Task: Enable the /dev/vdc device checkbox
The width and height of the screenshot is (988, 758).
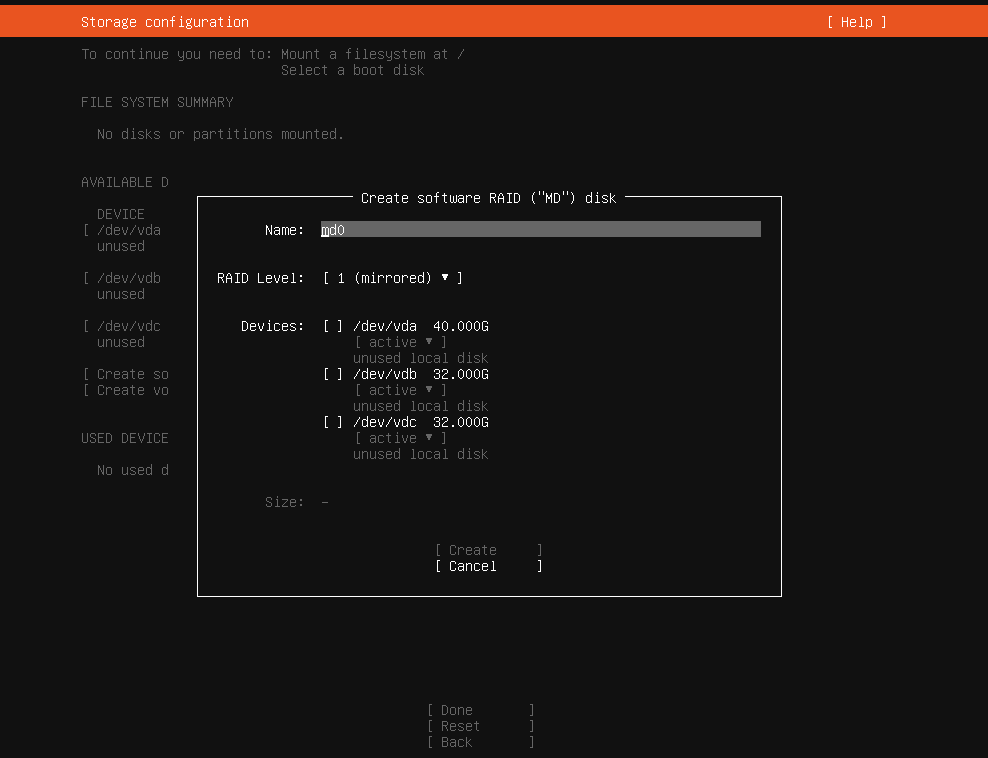Action: click(x=333, y=422)
